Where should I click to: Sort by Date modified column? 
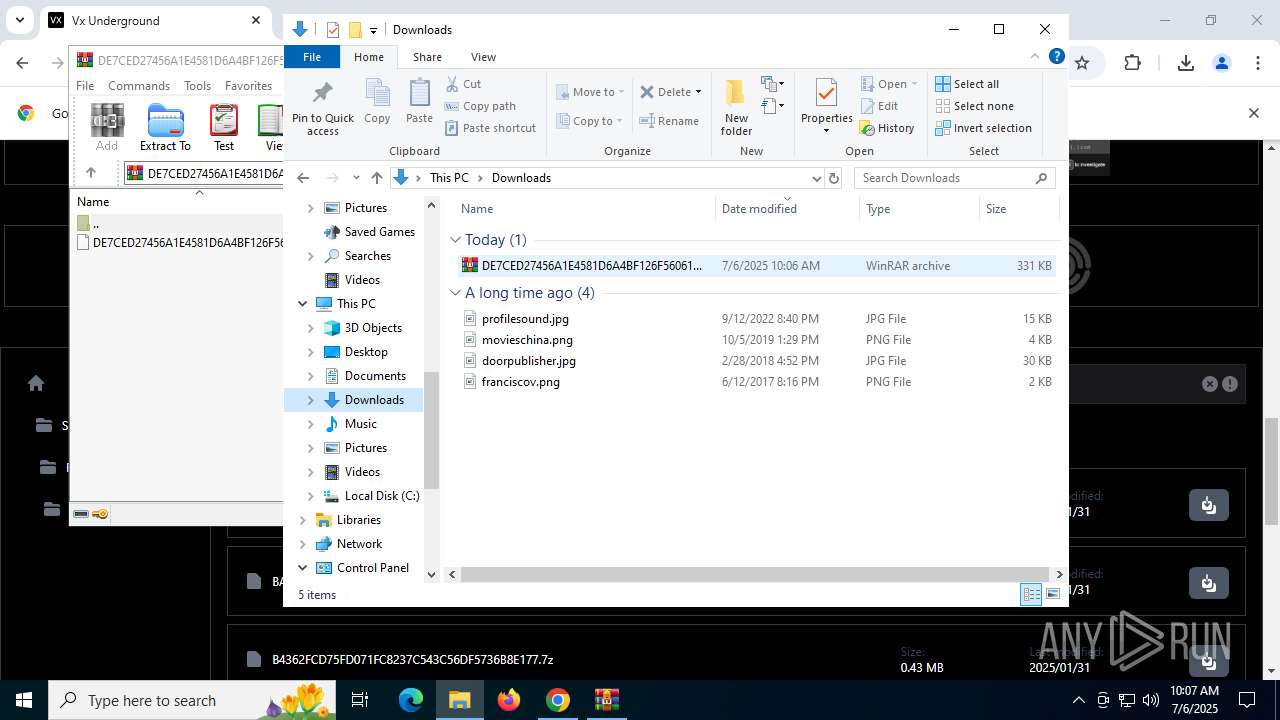coord(788,209)
